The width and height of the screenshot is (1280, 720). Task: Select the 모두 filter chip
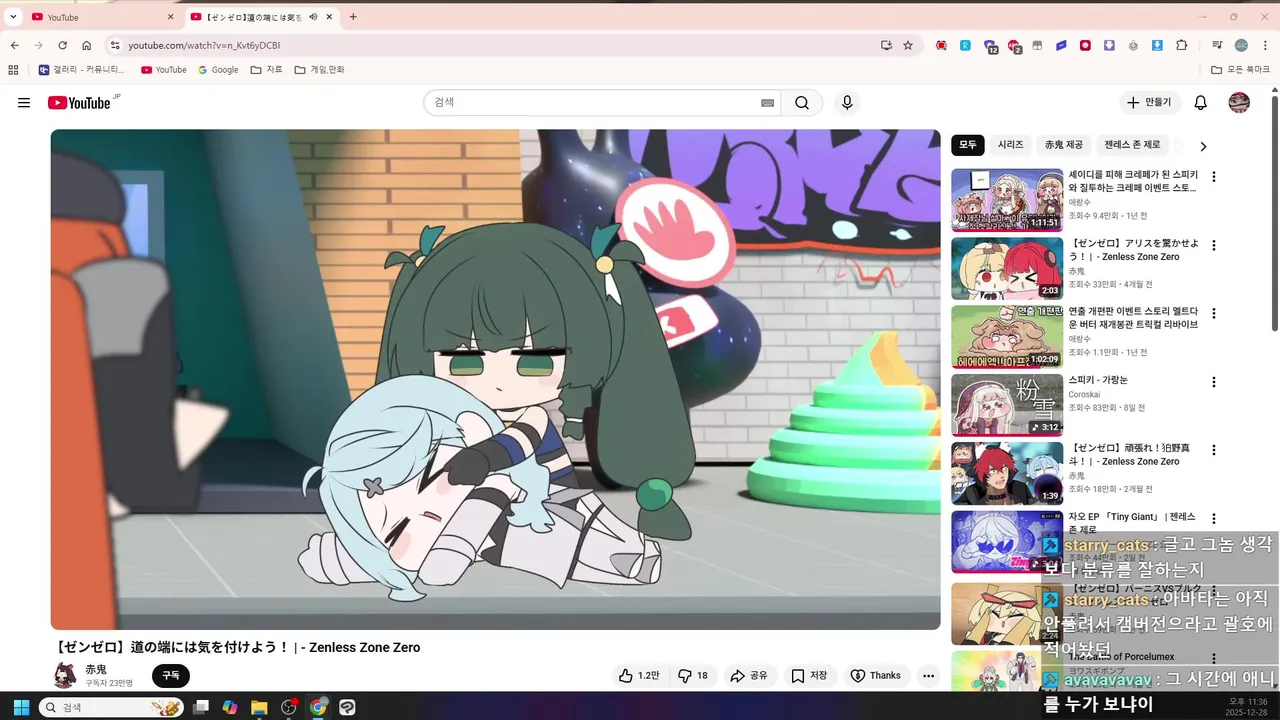968,145
